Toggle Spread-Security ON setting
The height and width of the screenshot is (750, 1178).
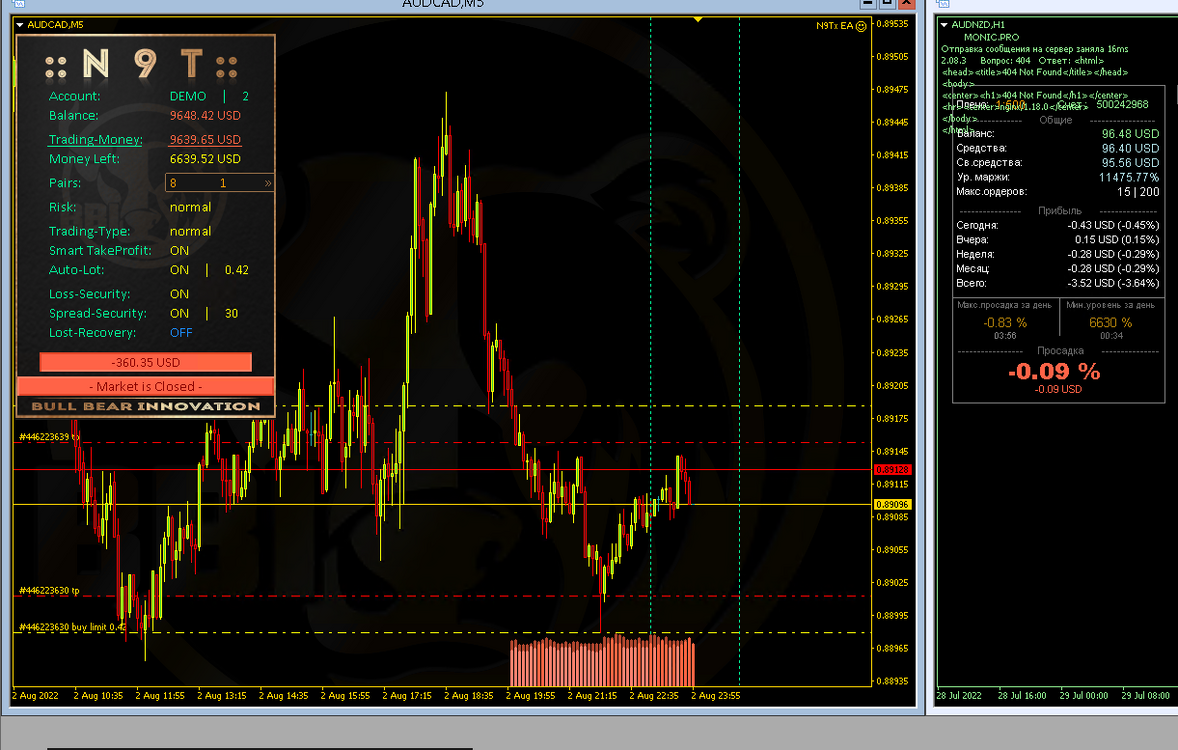point(180,313)
